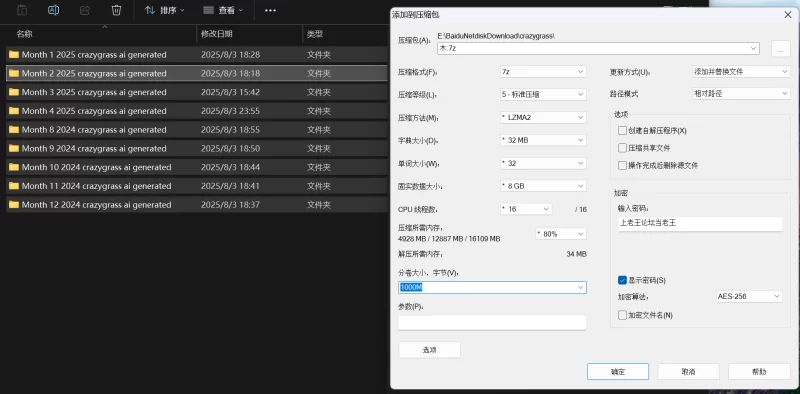800x394 pixels.
Task: Select folder Month 12 2024 crazygrass ai generated
Action: 197,205
